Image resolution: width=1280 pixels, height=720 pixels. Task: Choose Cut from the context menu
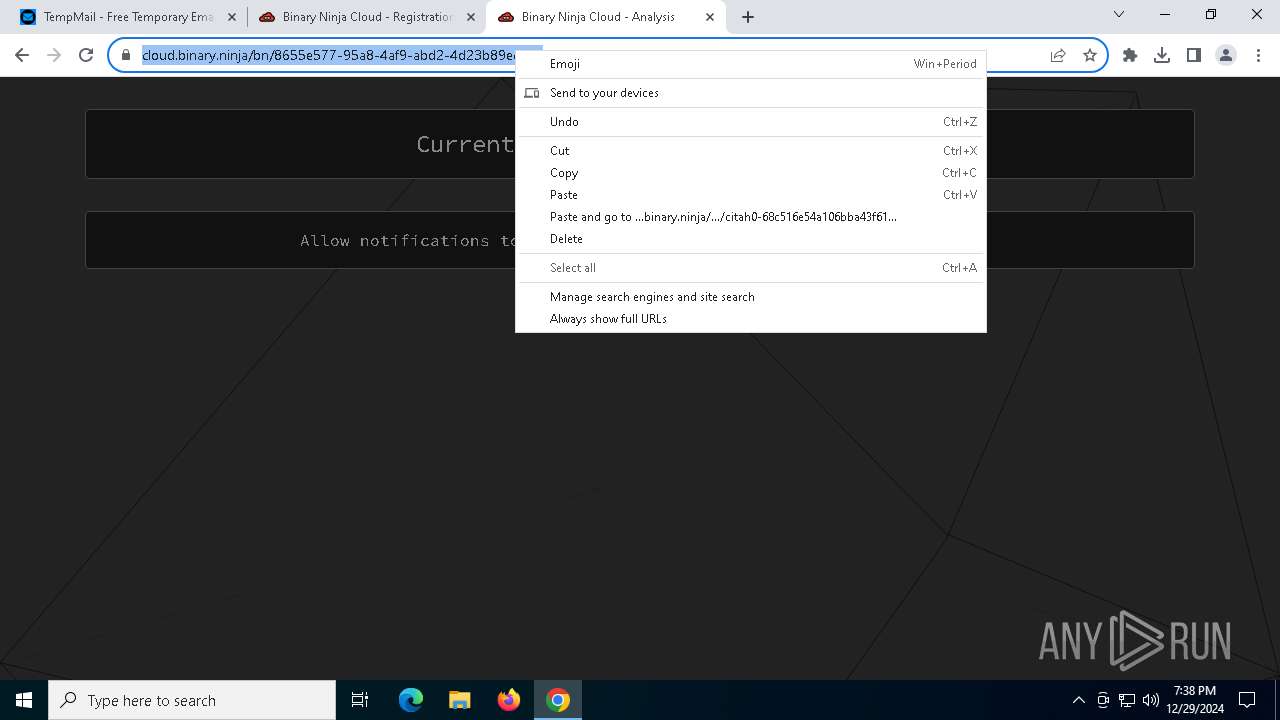(750, 151)
